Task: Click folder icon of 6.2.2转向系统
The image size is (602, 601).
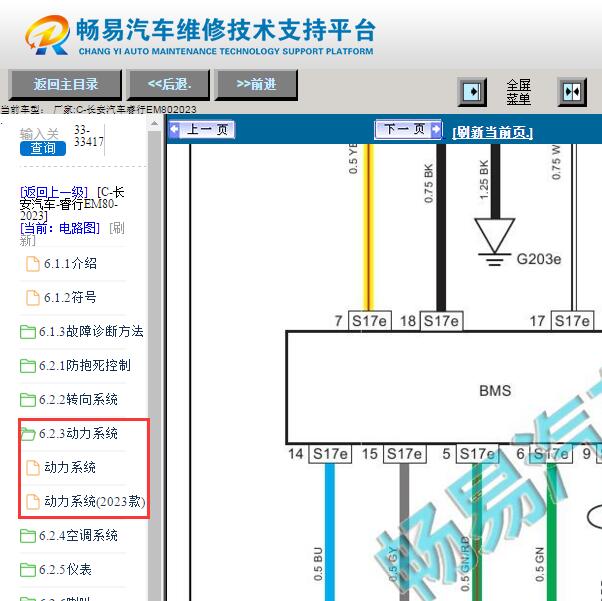Action: pyautogui.click(x=28, y=400)
